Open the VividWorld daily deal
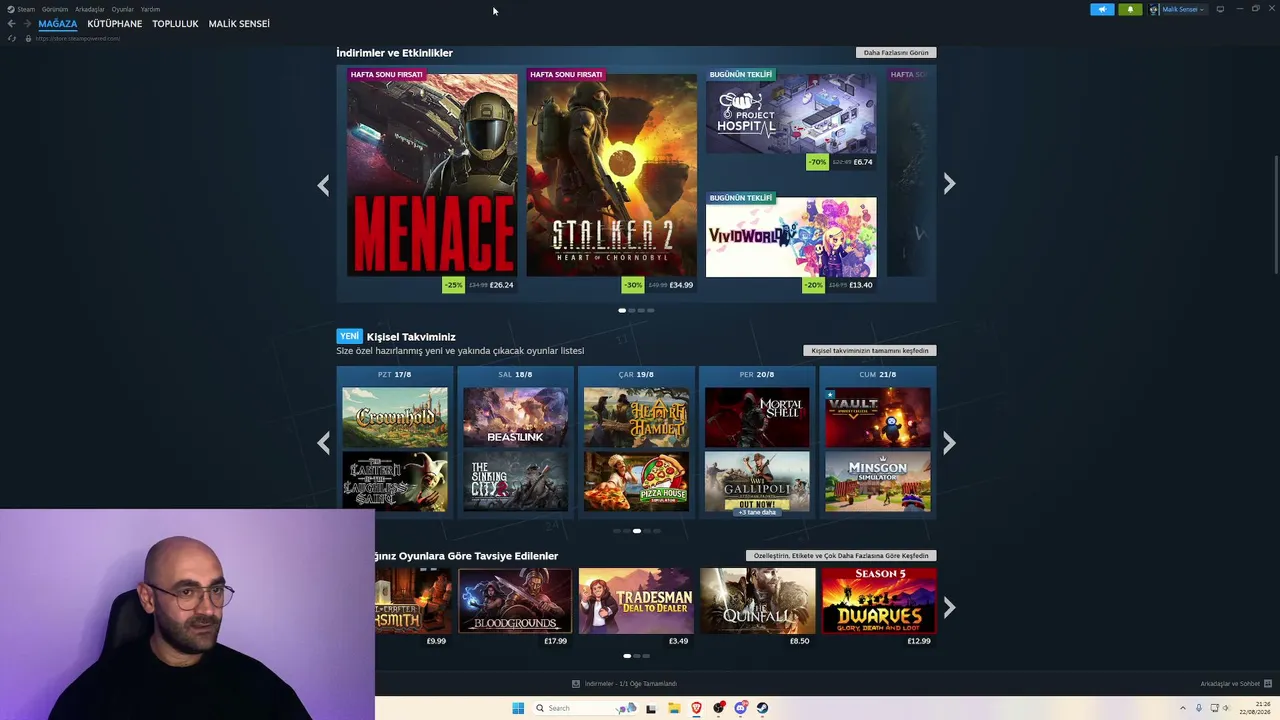 coord(791,237)
